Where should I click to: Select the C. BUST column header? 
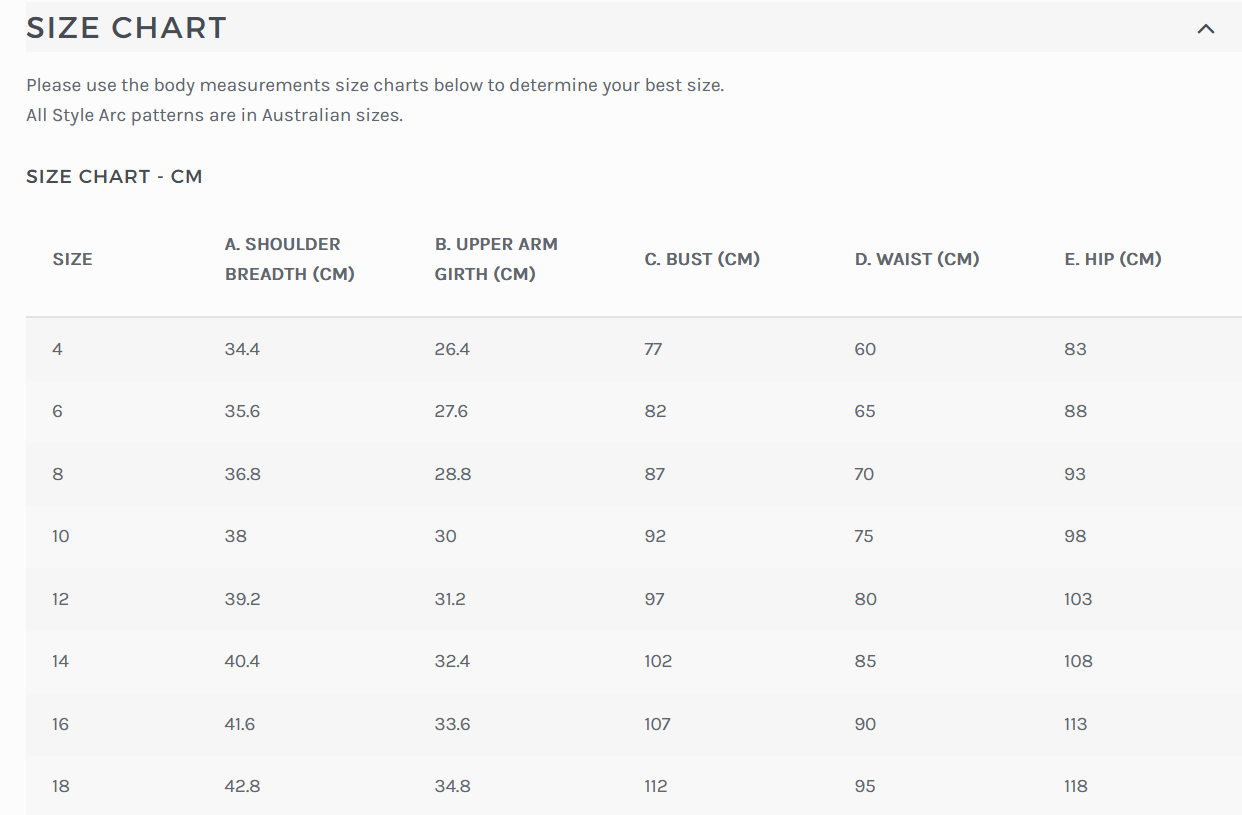(702, 258)
